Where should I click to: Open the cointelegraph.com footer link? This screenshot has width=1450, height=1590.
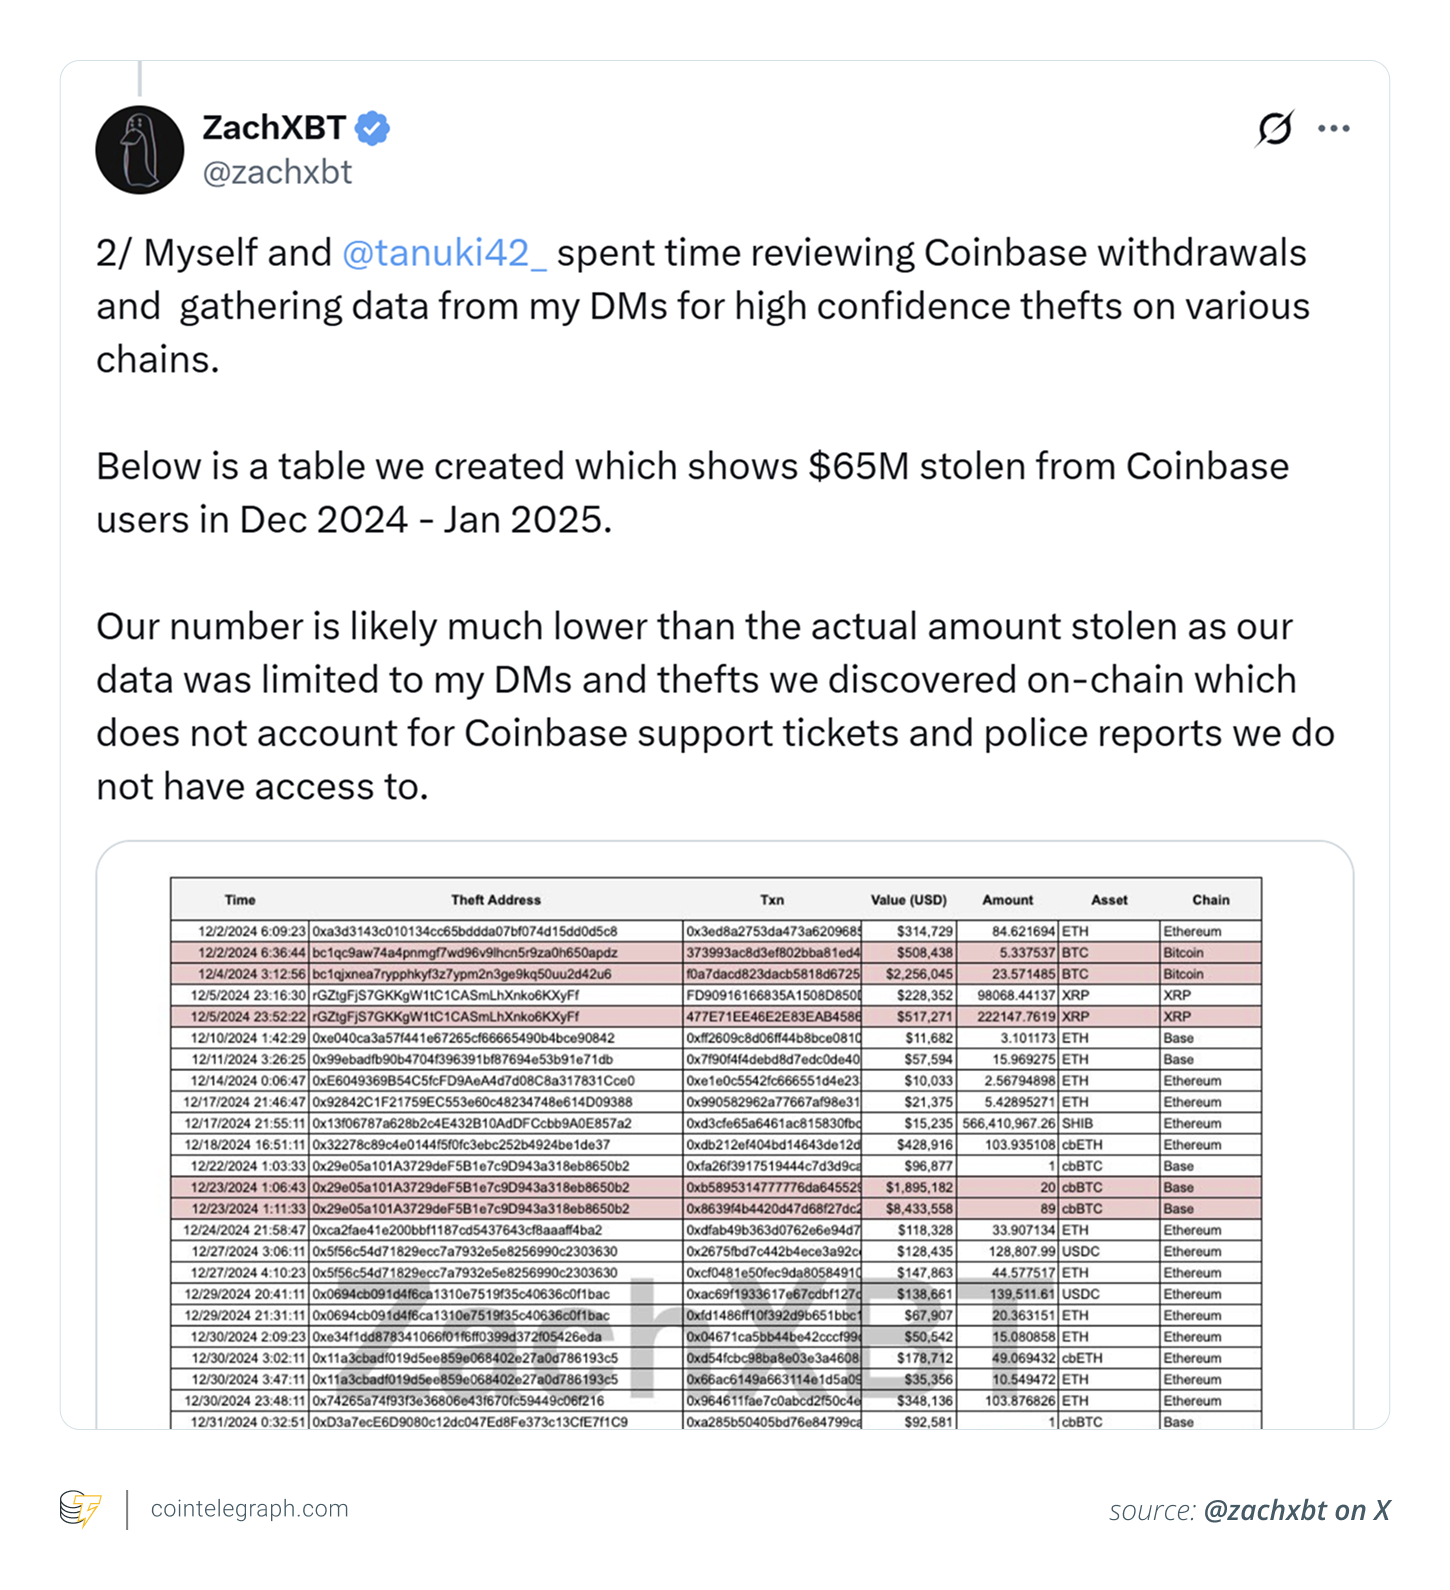tap(249, 1508)
